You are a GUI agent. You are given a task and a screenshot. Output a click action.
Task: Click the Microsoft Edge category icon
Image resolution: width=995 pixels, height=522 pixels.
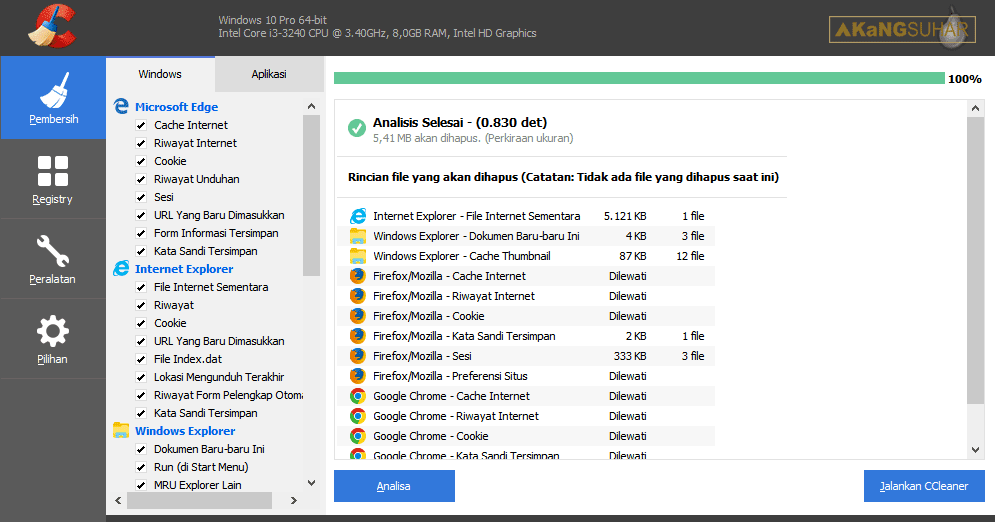pyautogui.click(x=121, y=107)
